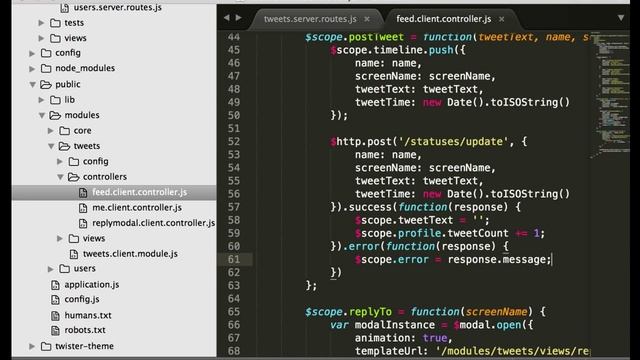Viewport: 640px width, 360px height.
Task: Click the robots.txt file icon
Action: click(x=56, y=330)
